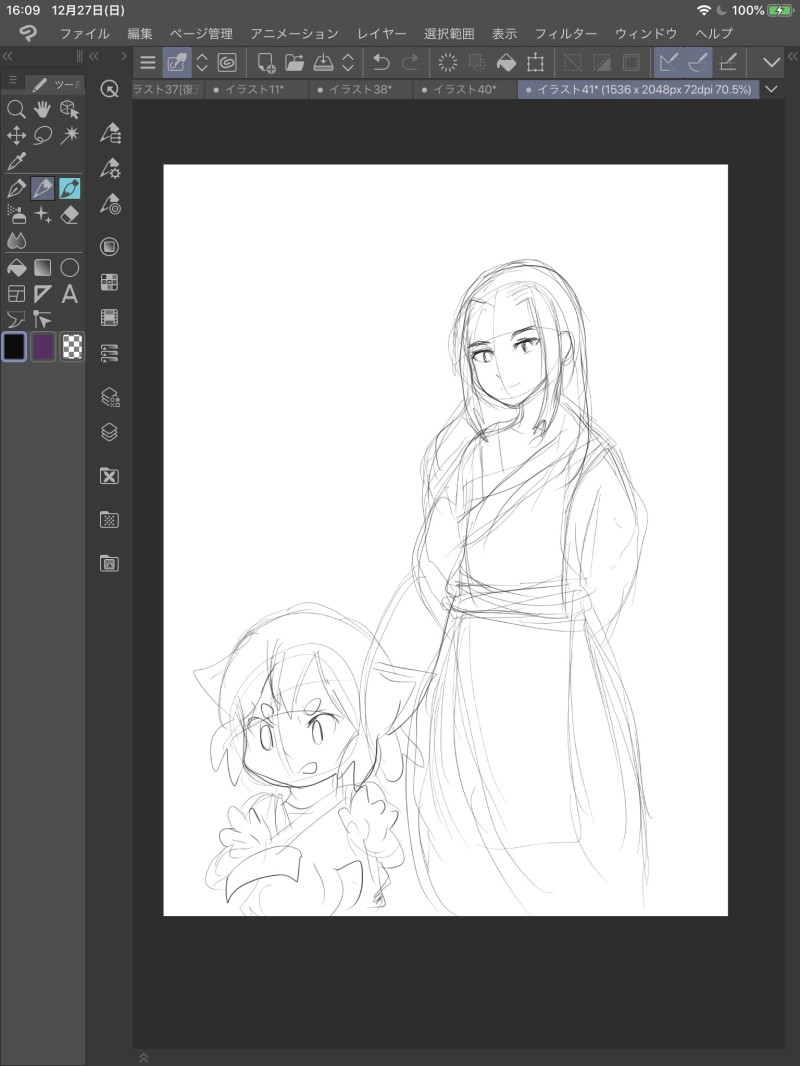Open canvas tab list dropdown arrow
The image size is (800, 1066).
(x=771, y=89)
